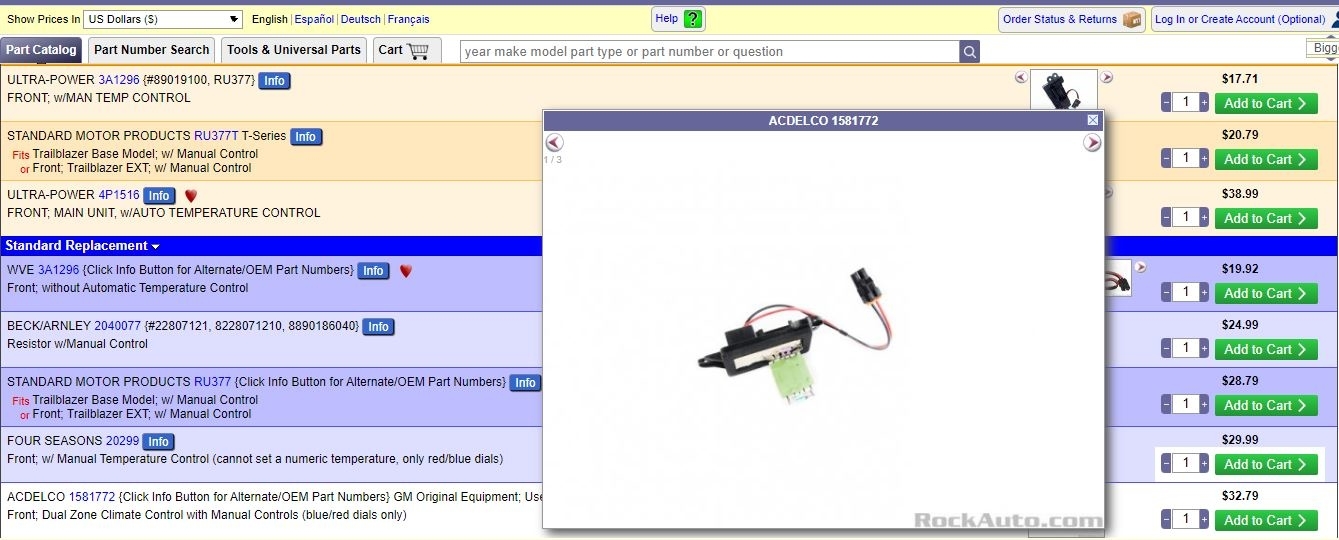Image resolution: width=1339 pixels, height=540 pixels.
Task: Increase quantity for the $19.92 item
Action: pyautogui.click(x=1204, y=292)
